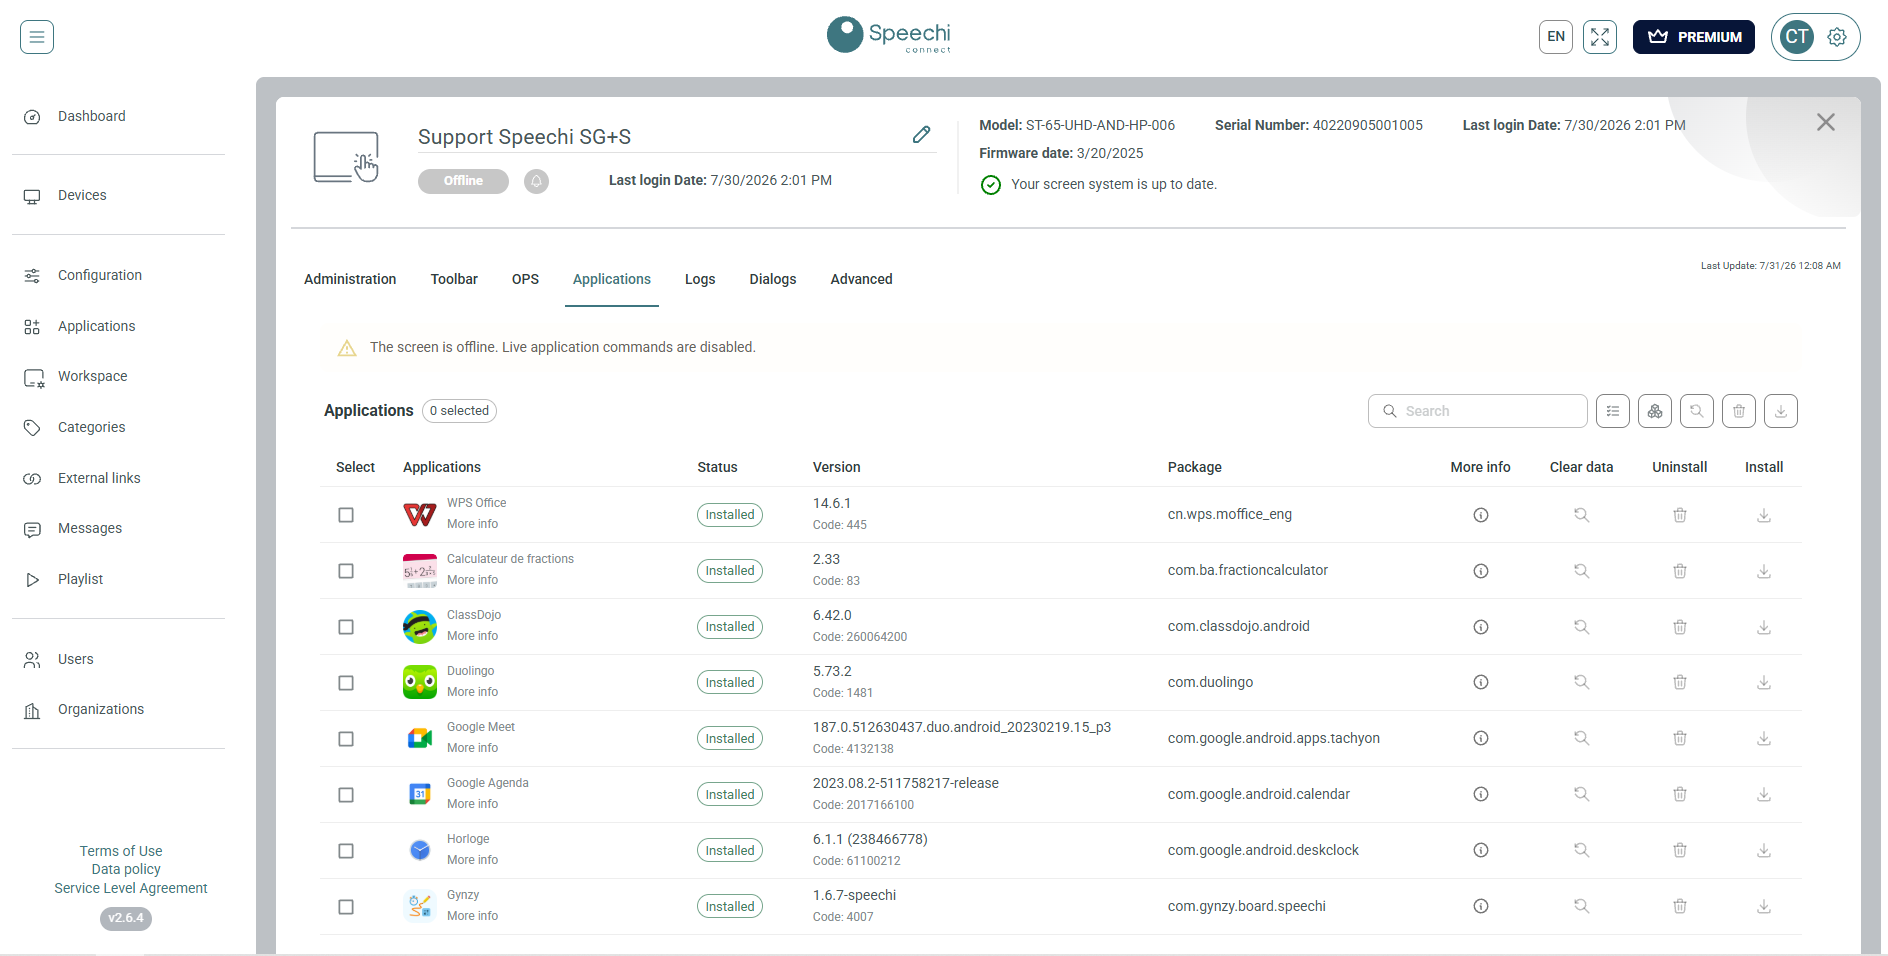Viewport: 1888px width, 956px height.
Task: Click the bulk clear data toolbar icon
Action: (1697, 411)
